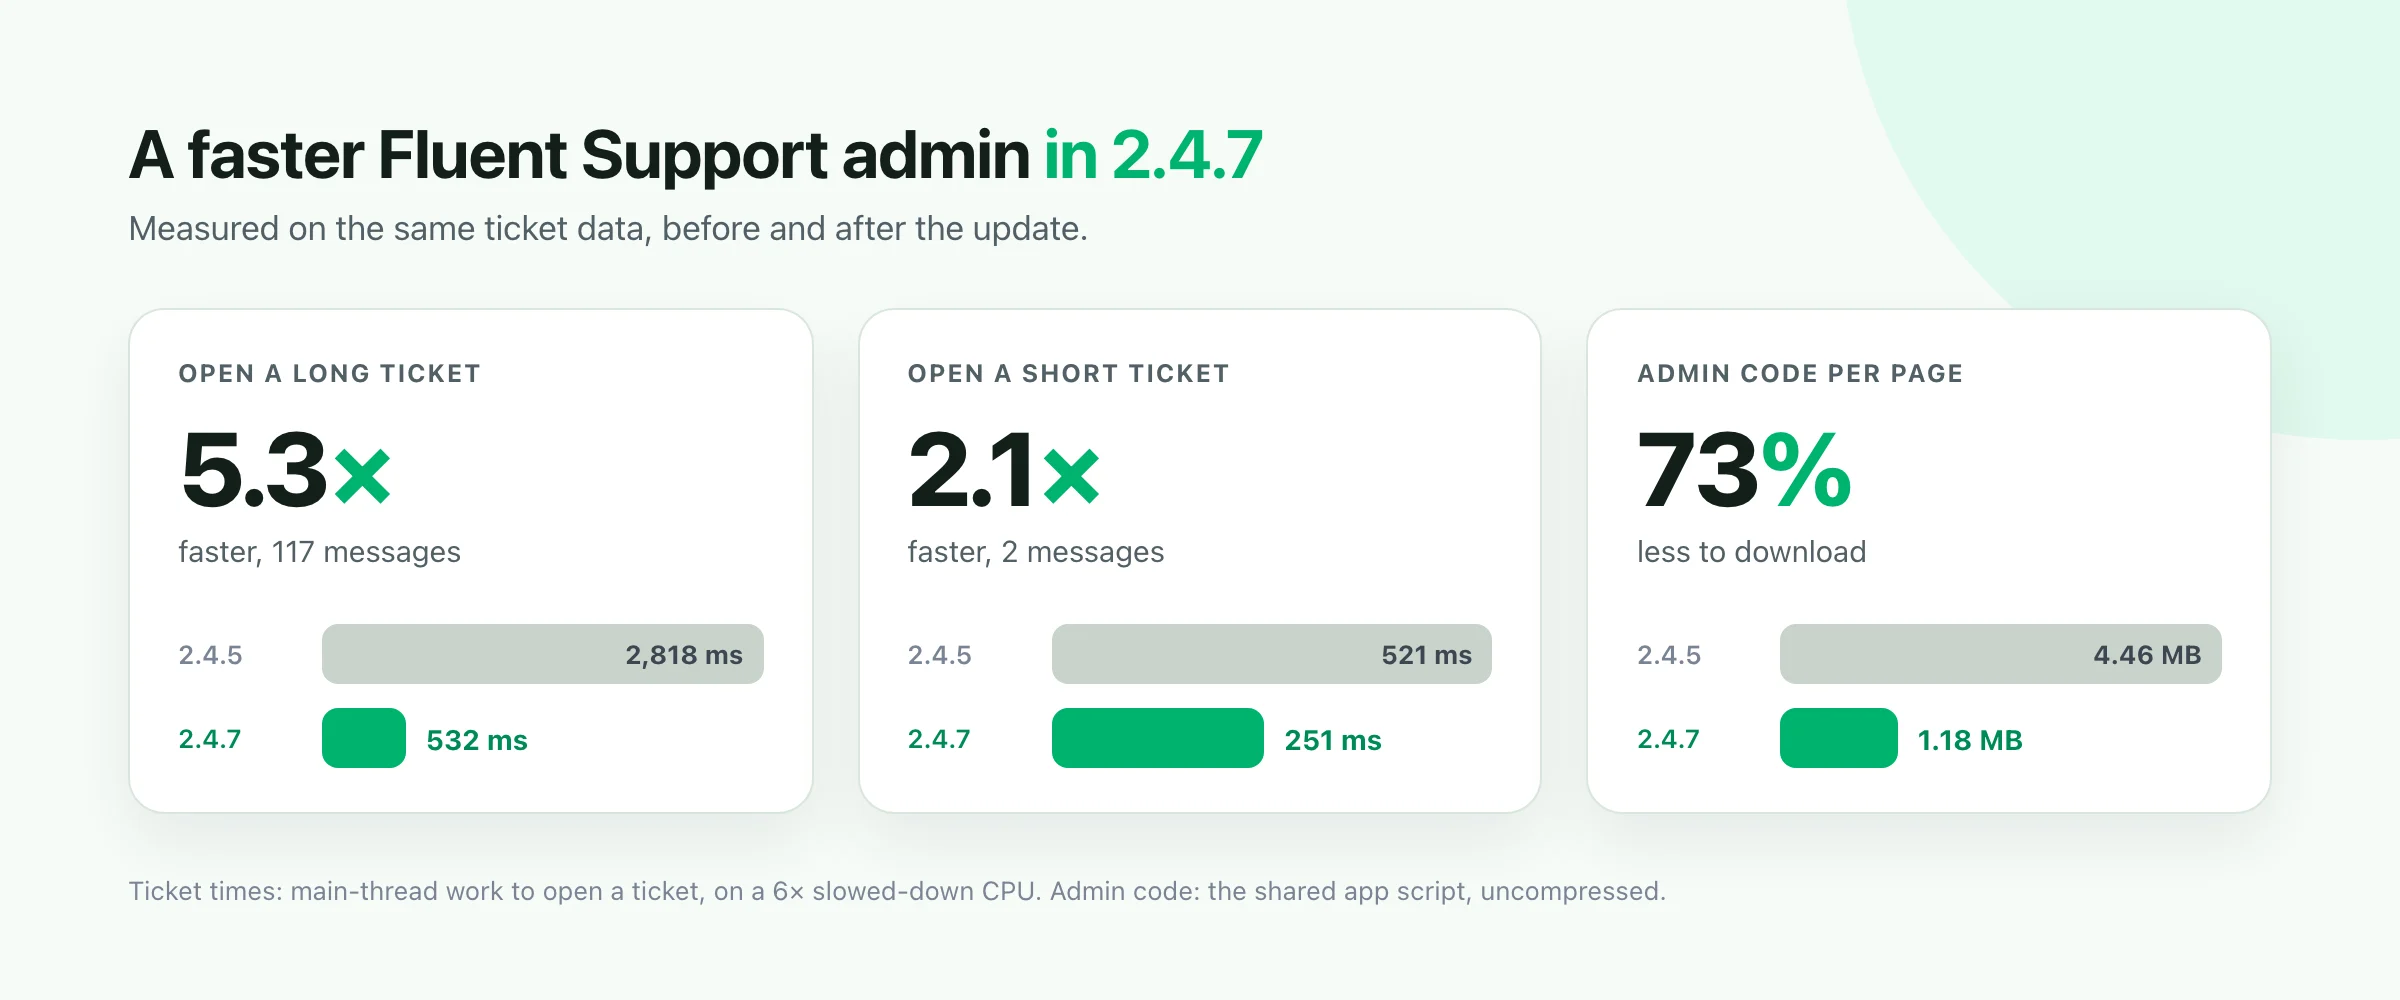
Task: Click the 2.4.7 label in the short ticket card
Action: [939, 739]
